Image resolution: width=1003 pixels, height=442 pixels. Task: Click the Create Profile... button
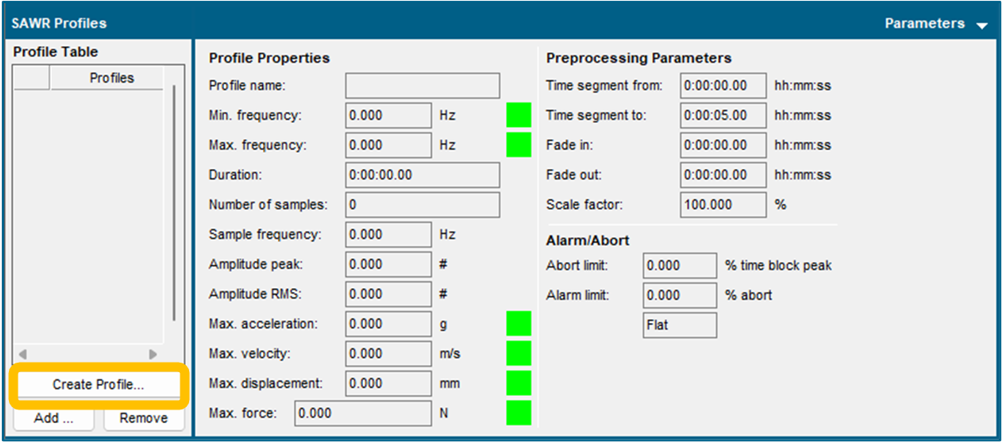point(98,384)
